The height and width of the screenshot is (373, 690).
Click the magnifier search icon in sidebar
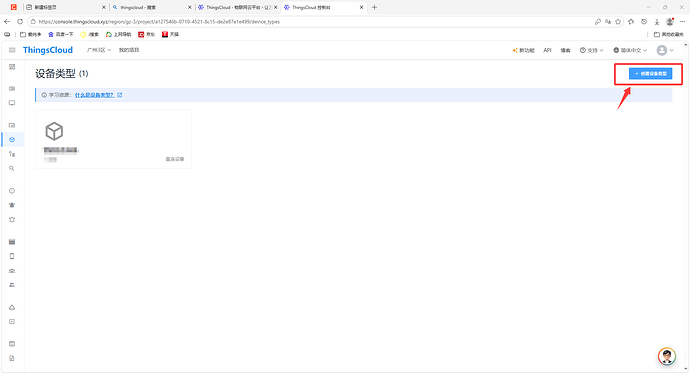coord(12,168)
